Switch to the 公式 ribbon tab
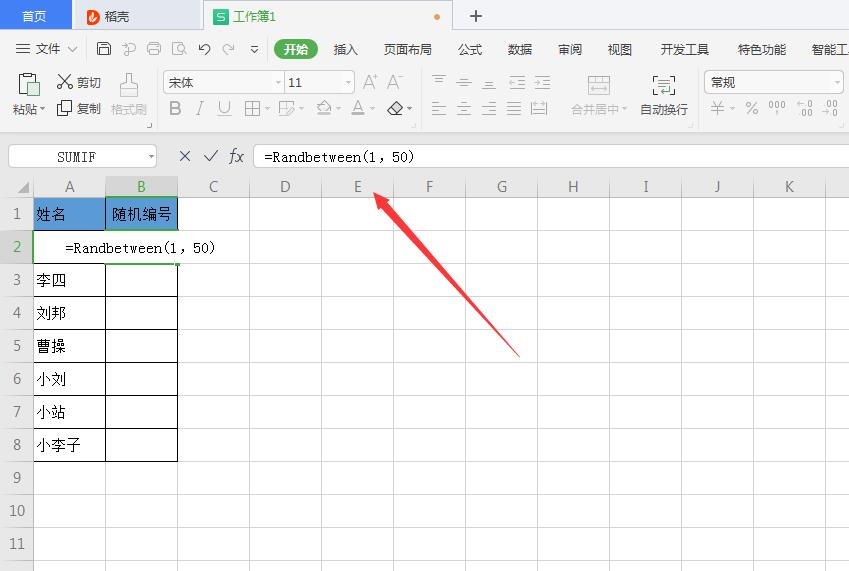 (x=469, y=49)
